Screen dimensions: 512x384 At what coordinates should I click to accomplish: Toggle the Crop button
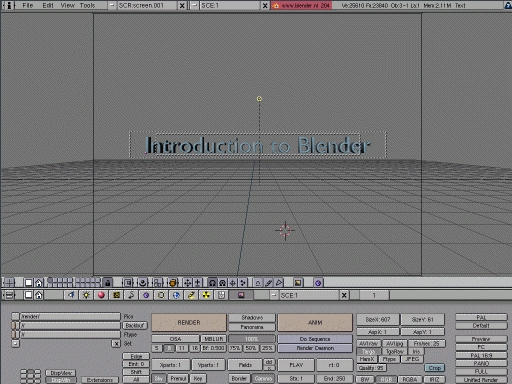(435, 368)
